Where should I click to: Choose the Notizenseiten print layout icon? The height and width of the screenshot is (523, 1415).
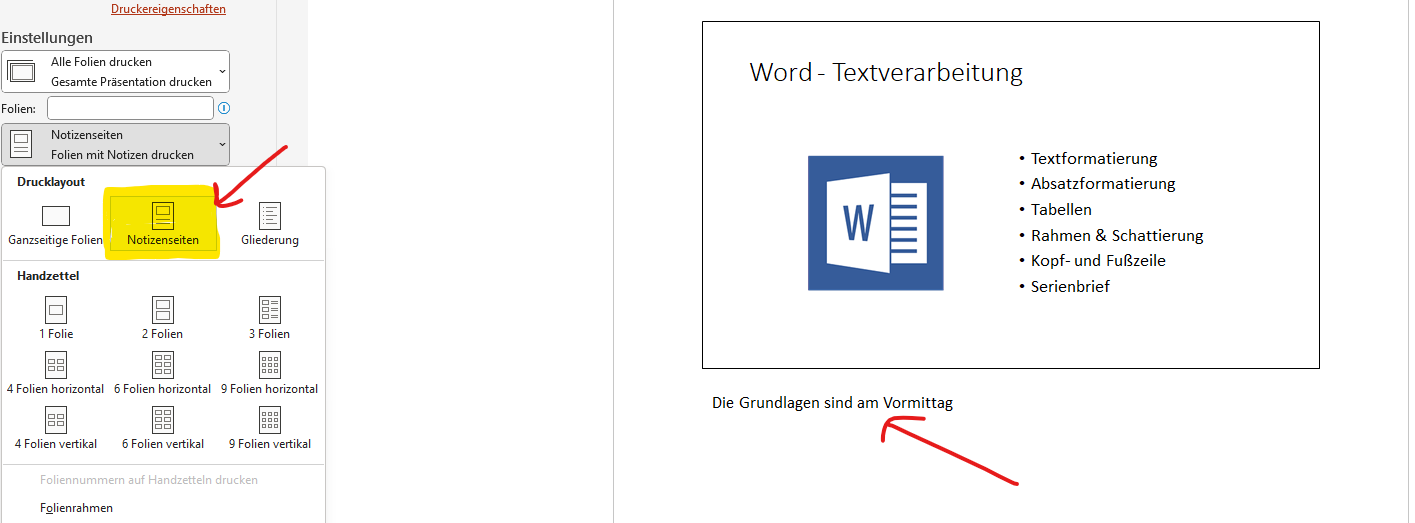[x=163, y=216]
